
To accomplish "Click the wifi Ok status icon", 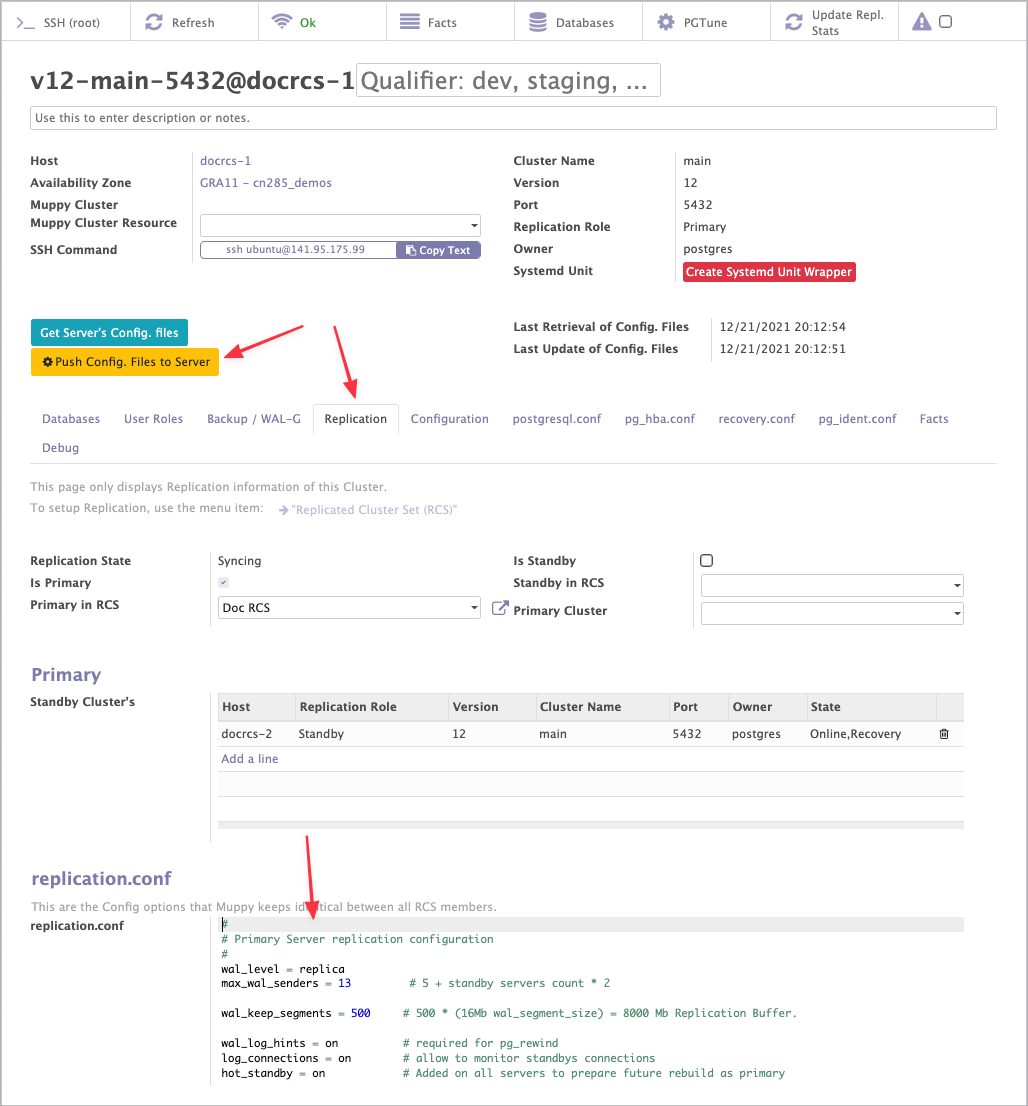I will pos(282,22).
